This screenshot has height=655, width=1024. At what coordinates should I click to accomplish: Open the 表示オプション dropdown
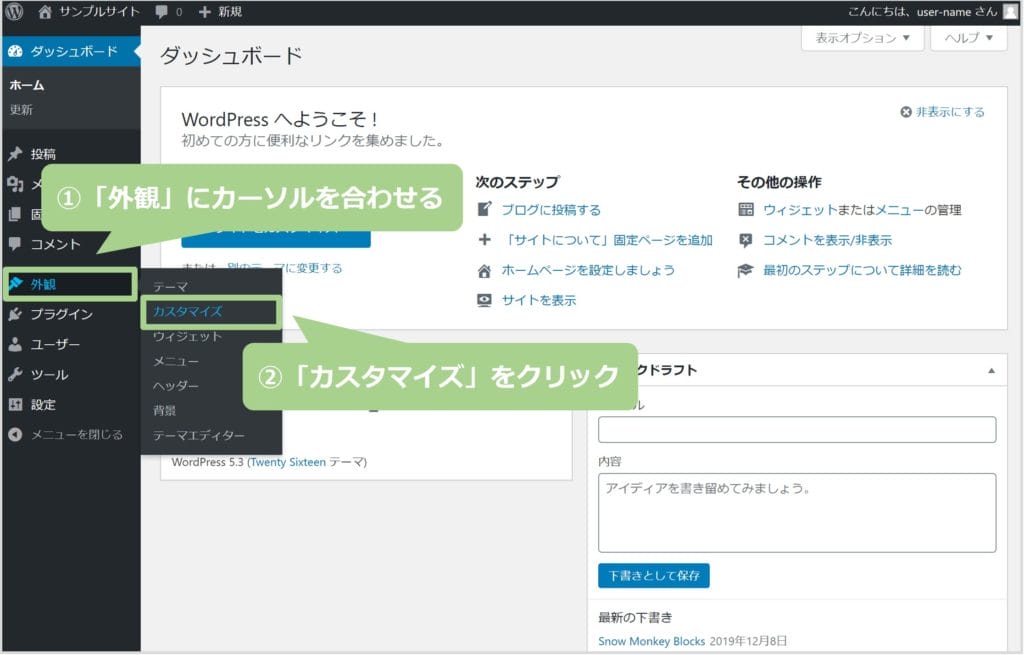[x=862, y=38]
